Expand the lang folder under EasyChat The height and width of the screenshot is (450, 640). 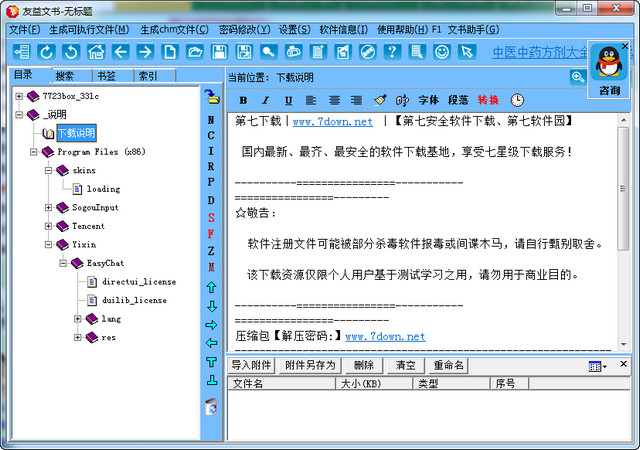coord(77,319)
